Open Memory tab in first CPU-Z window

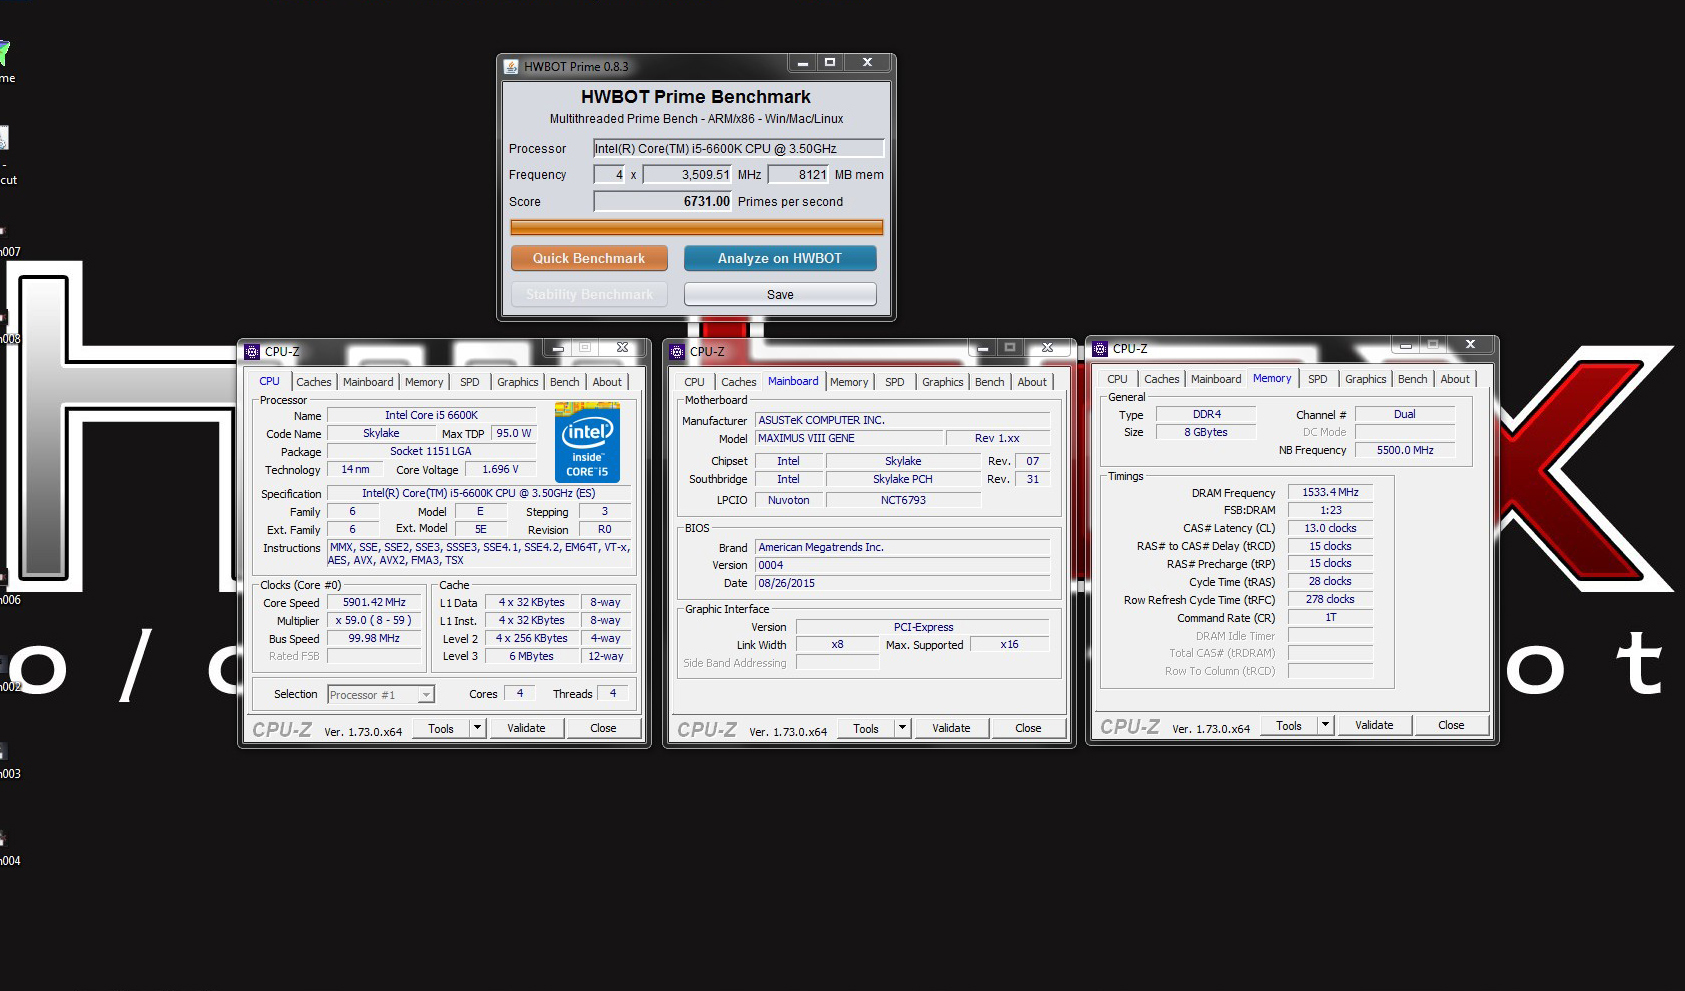[424, 382]
